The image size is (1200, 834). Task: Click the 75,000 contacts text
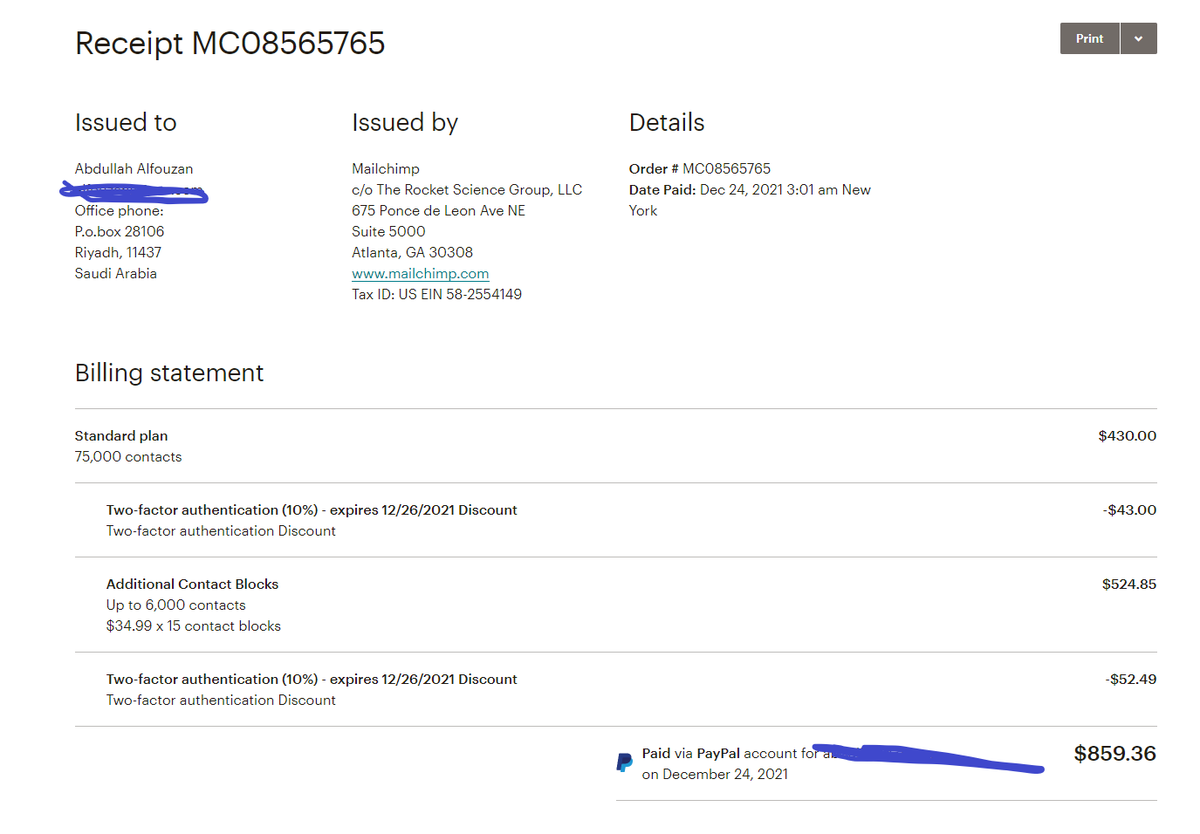coord(128,456)
